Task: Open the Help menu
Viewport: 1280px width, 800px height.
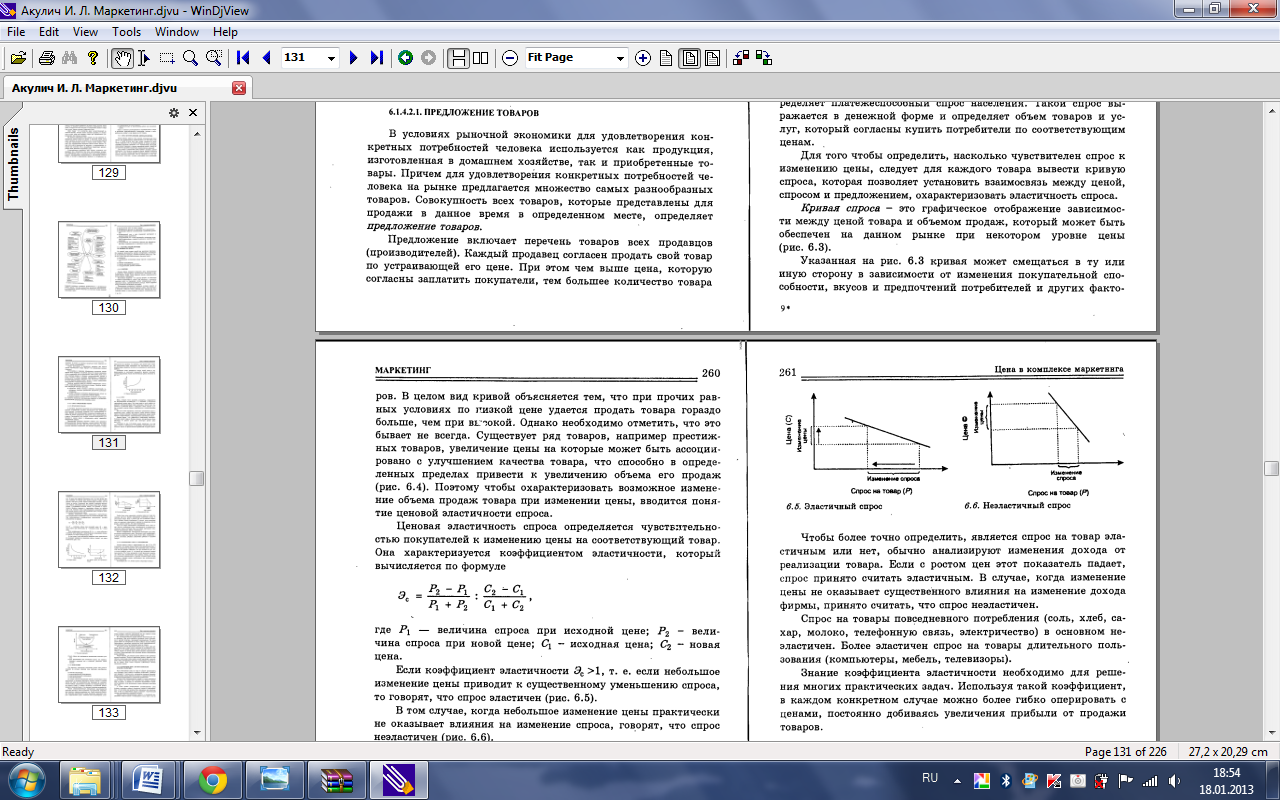Action: pyautogui.click(x=225, y=32)
